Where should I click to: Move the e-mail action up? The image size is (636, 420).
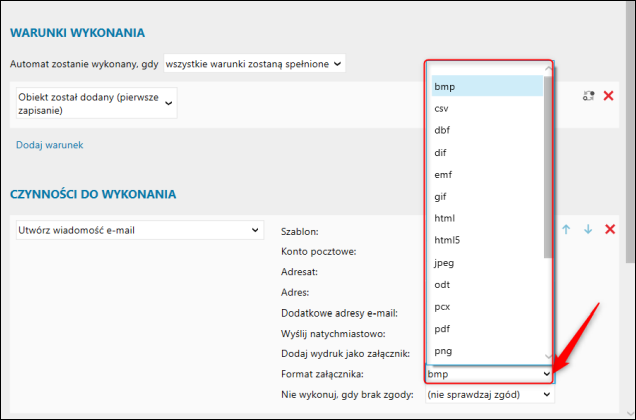566,230
